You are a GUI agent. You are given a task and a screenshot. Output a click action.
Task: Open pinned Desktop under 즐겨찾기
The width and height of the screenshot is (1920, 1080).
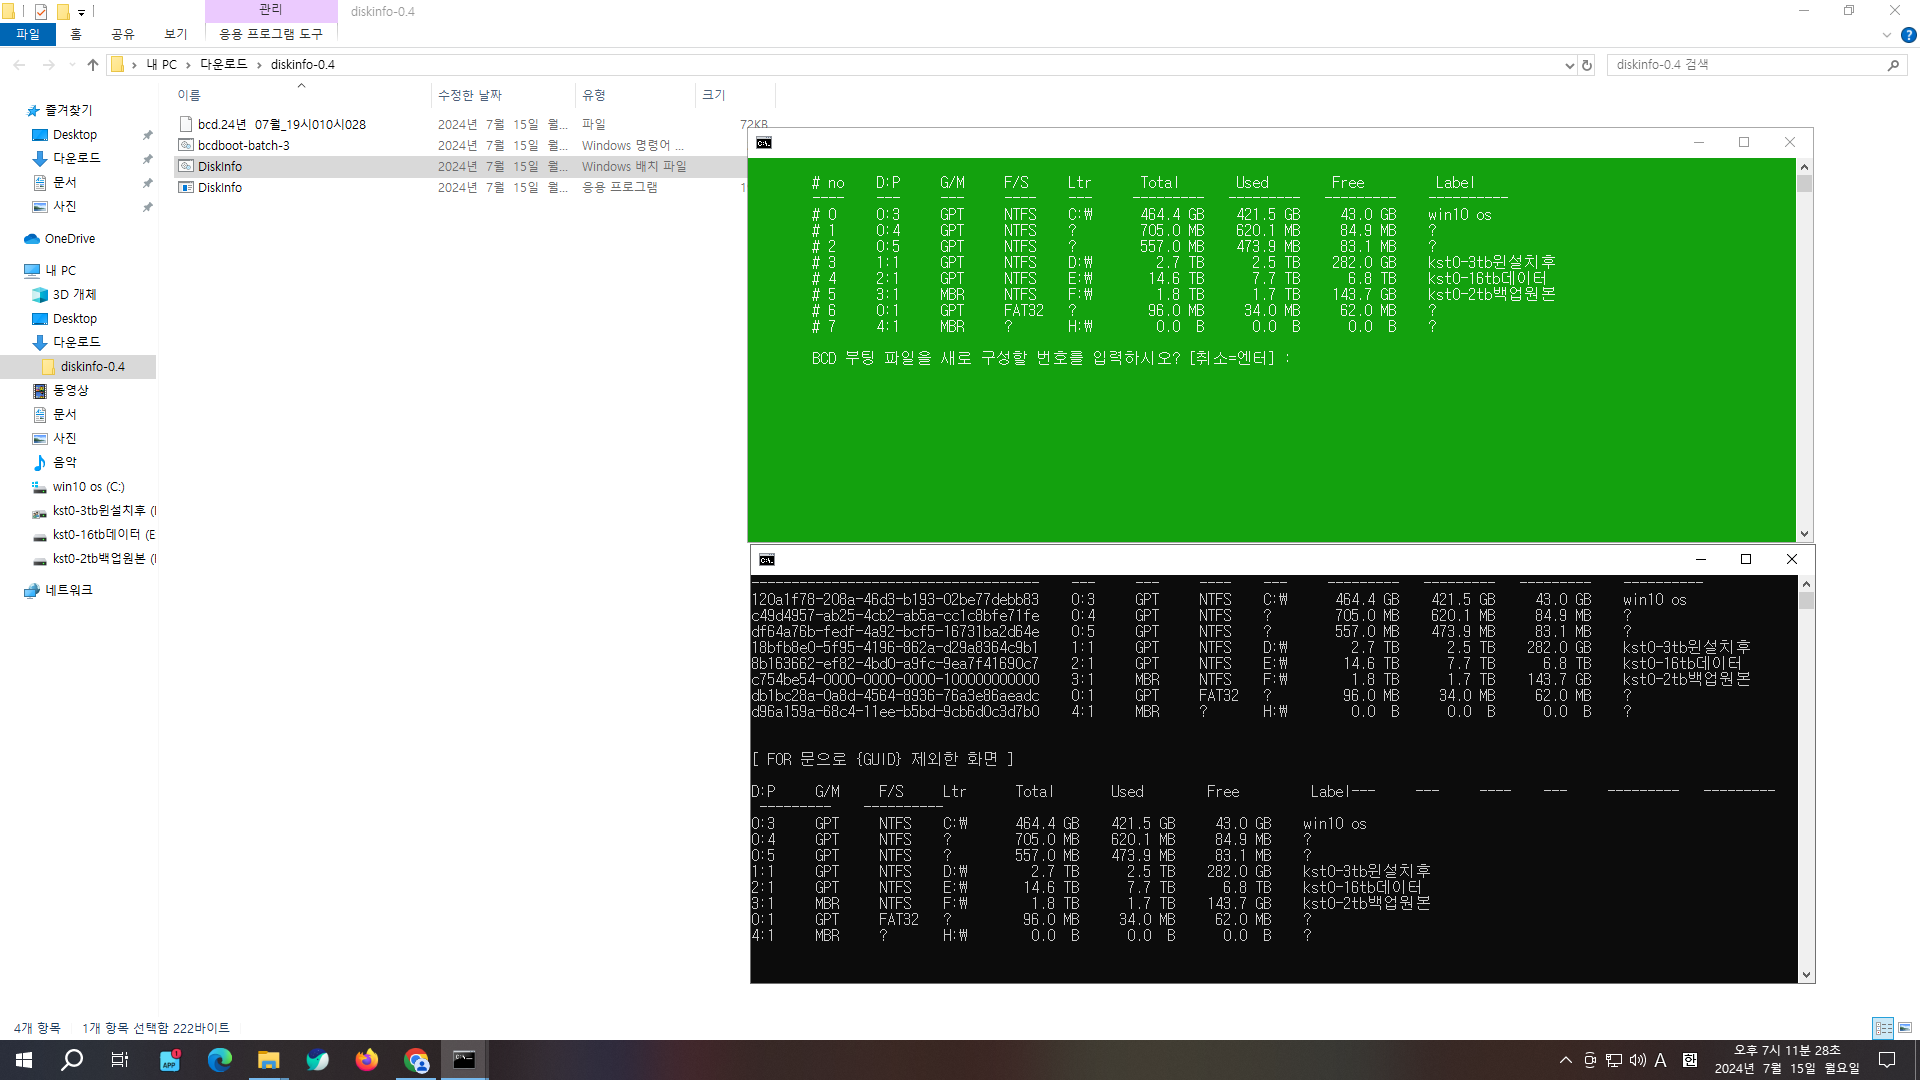point(75,135)
